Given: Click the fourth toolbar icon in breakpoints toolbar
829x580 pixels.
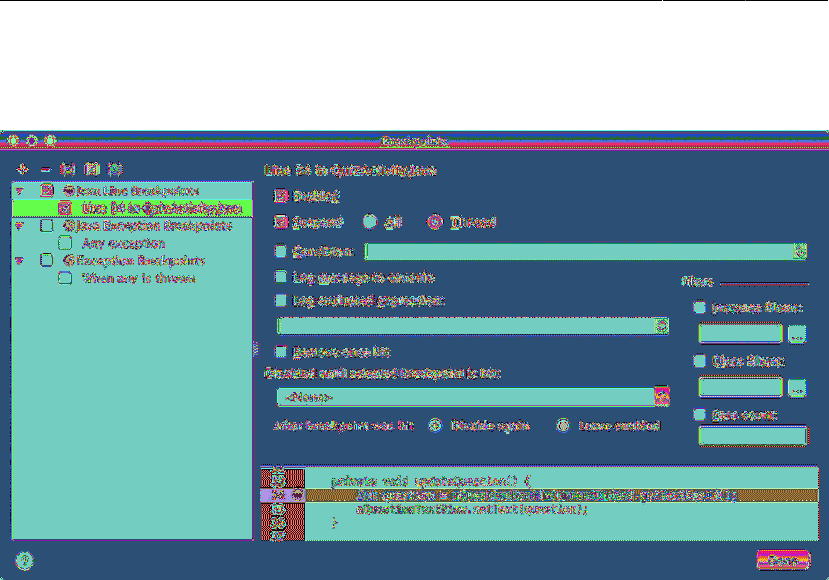Looking at the screenshot, I should [92, 169].
